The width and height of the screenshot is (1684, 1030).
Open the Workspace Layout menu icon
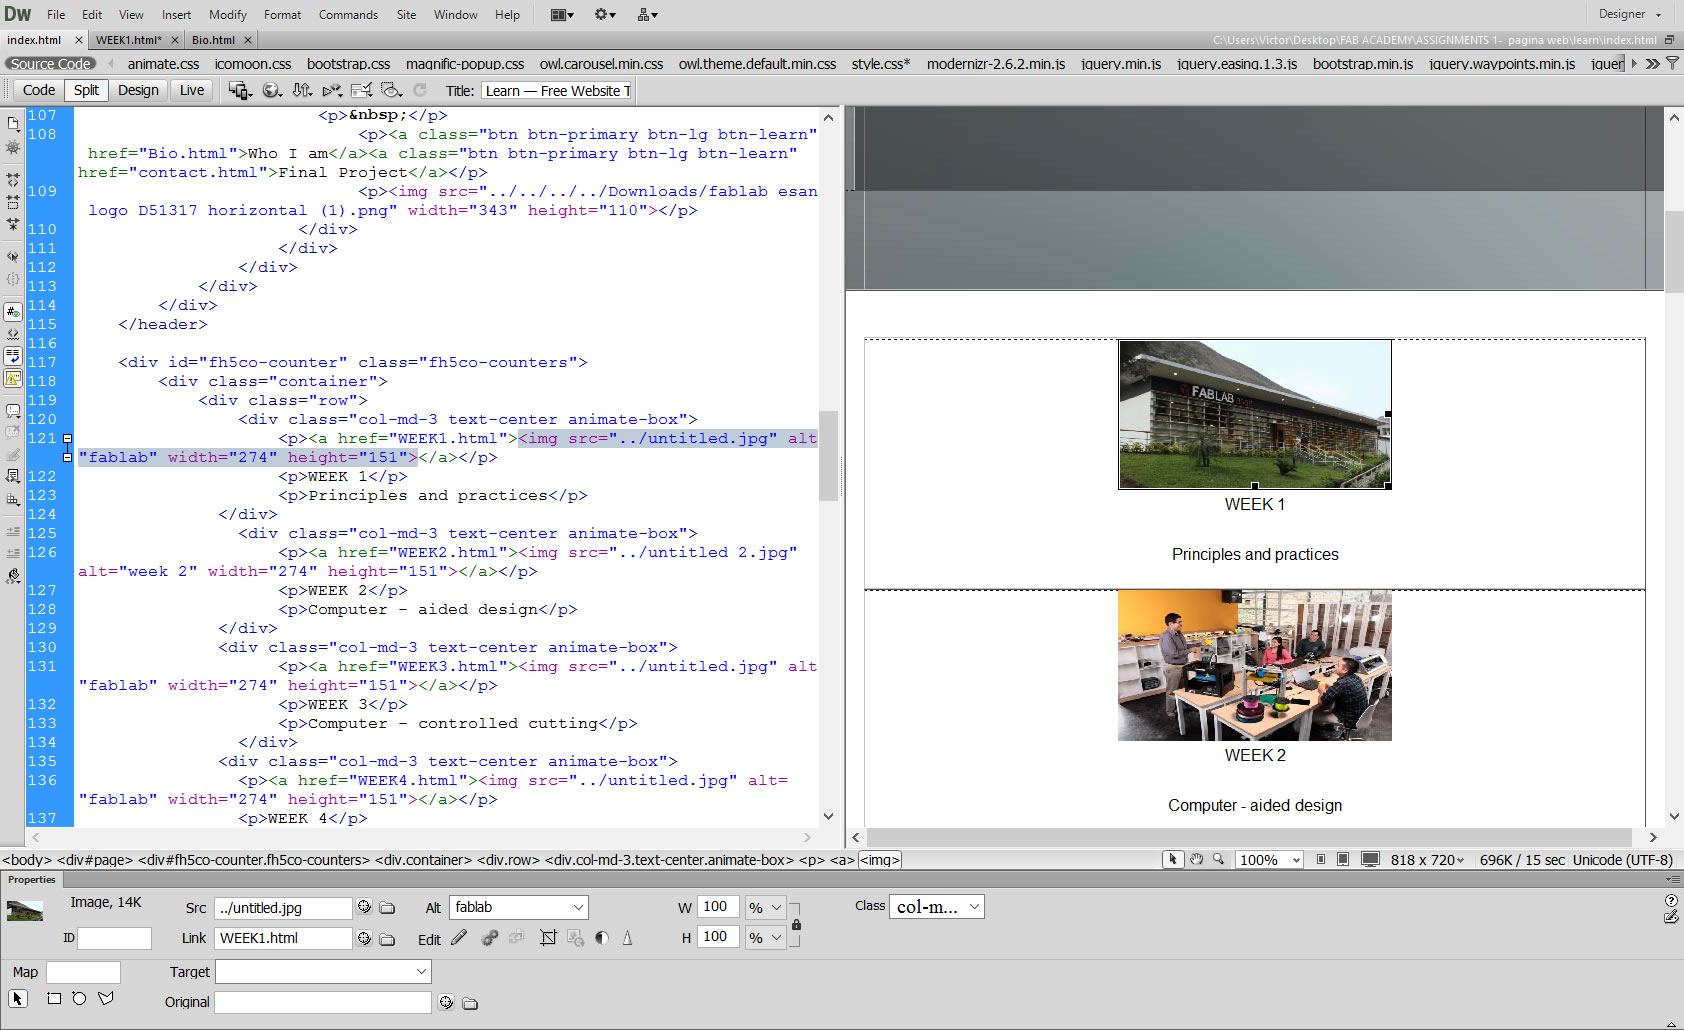(x=562, y=14)
